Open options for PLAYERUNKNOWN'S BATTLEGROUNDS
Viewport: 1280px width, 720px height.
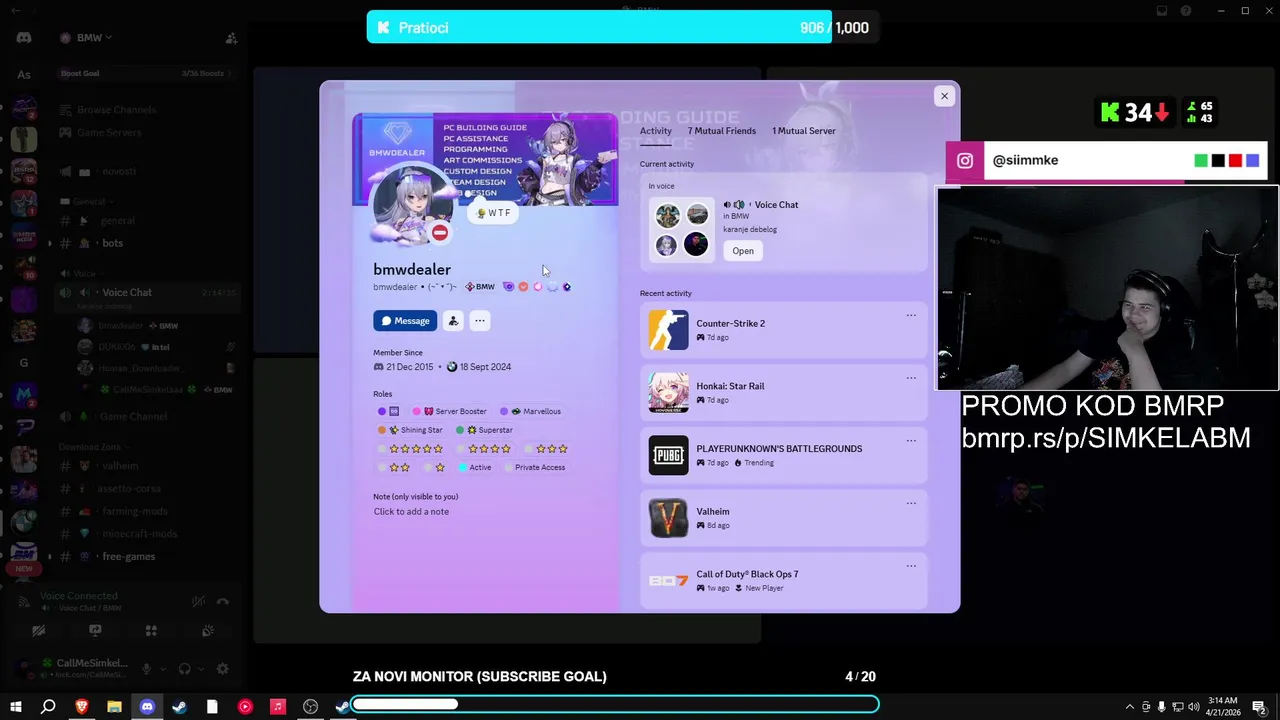click(x=911, y=441)
